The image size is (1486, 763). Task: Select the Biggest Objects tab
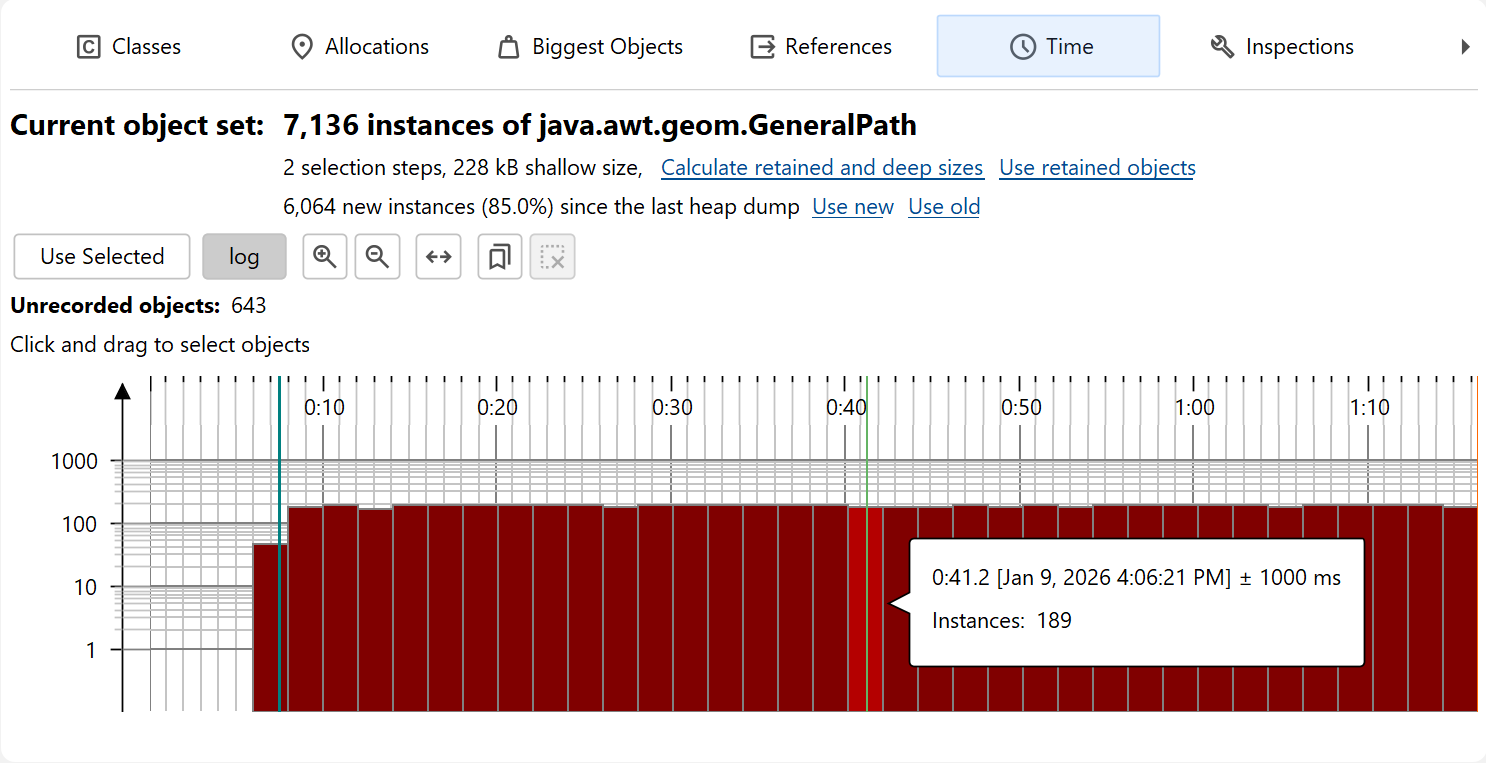click(x=590, y=47)
